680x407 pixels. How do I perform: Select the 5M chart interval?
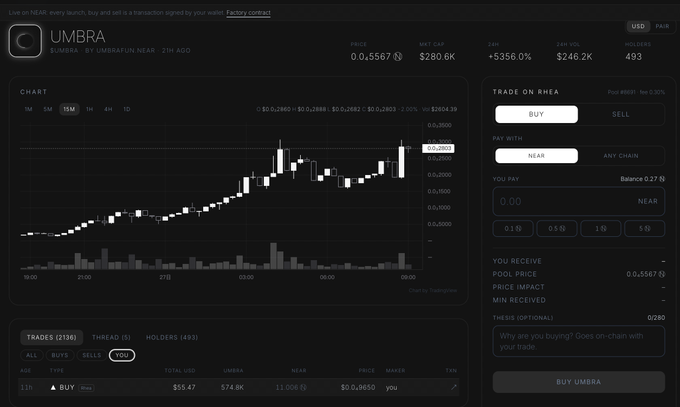tap(48, 109)
